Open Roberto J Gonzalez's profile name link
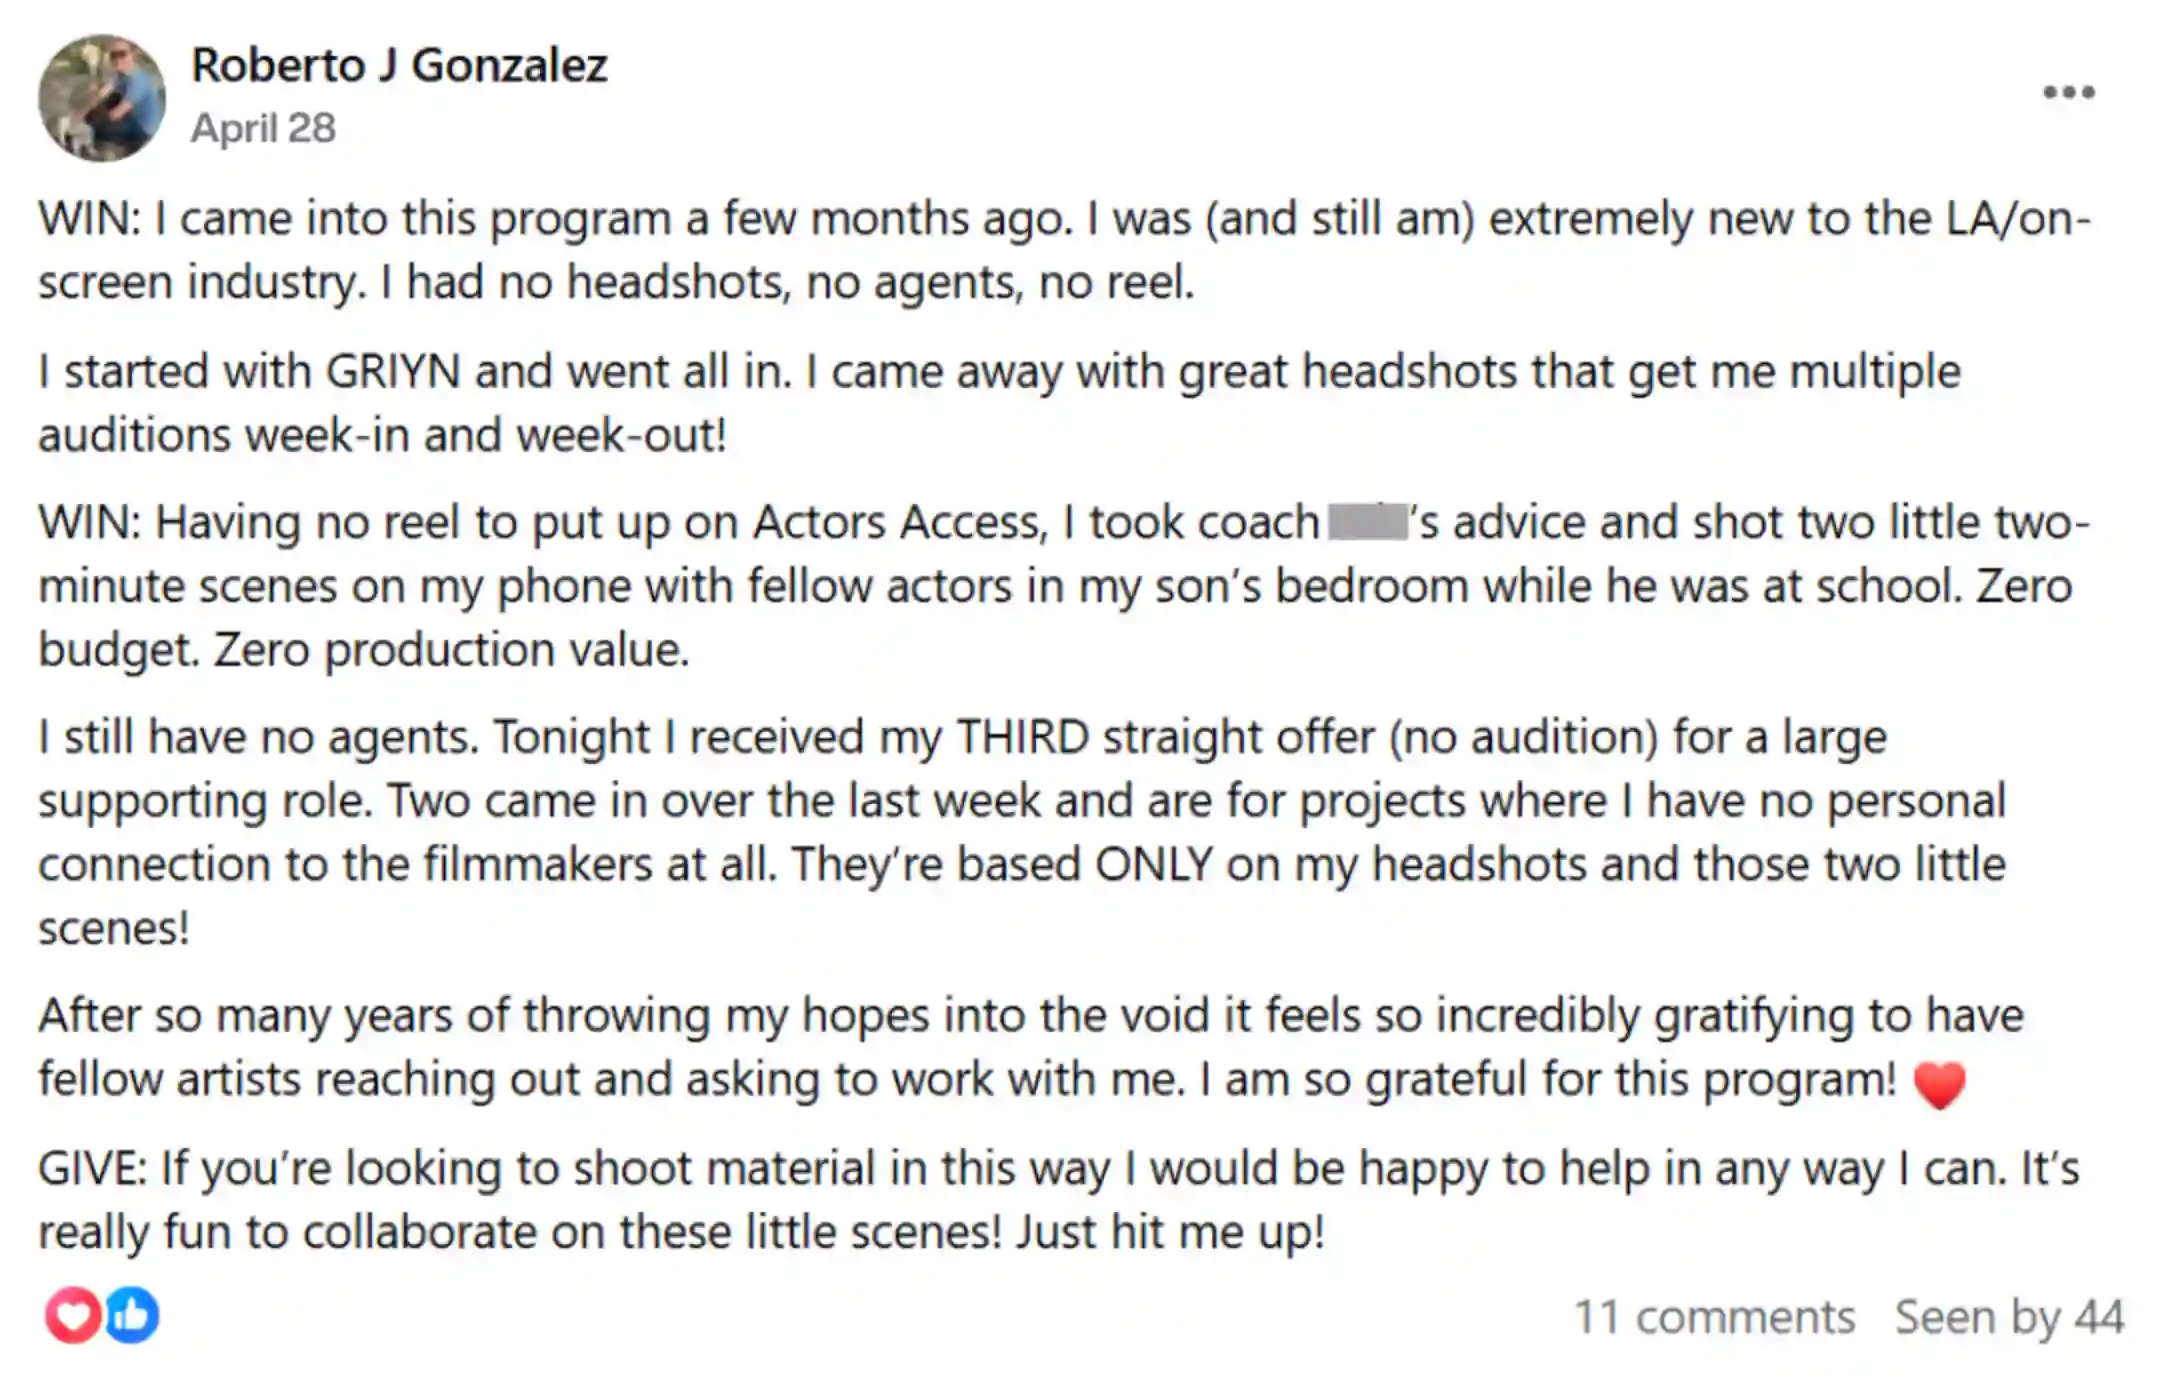2160x1384 pixels. (x=399, y=66)
